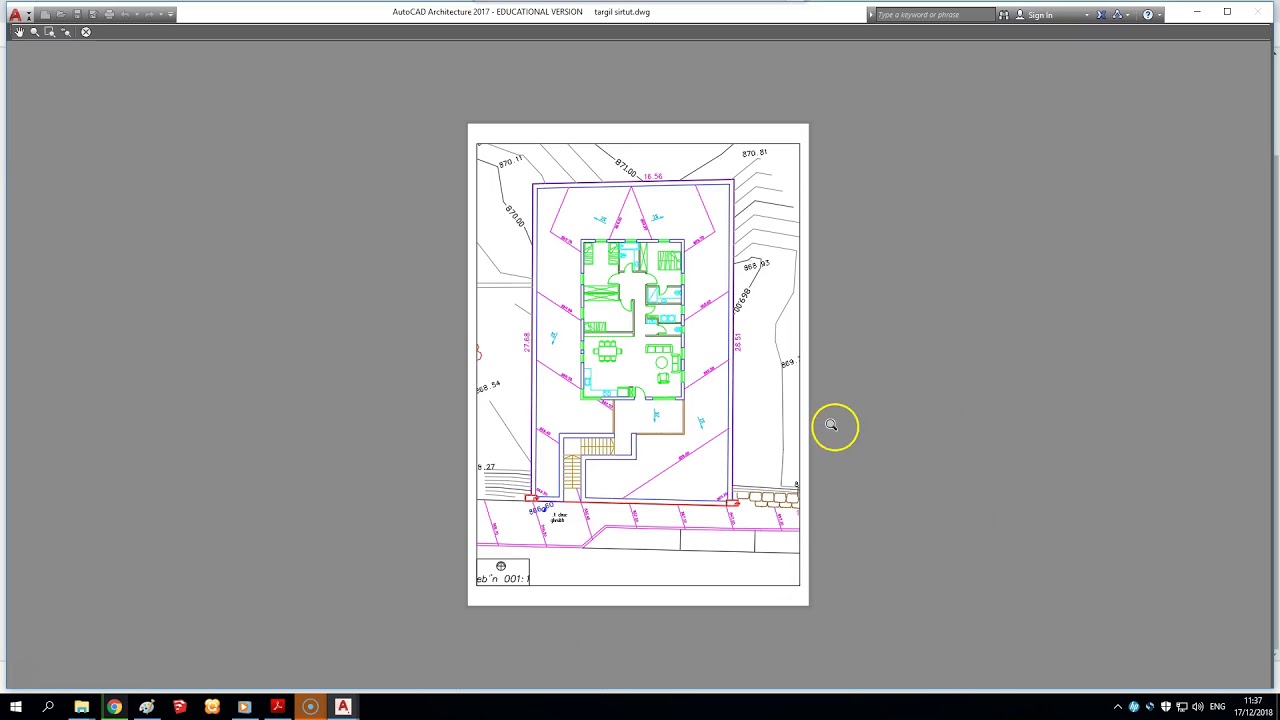Image resolution: width=1280 pixels, height=720 pixels.
Task: Click the binoculars search icon
Action: coord(1004,15)
